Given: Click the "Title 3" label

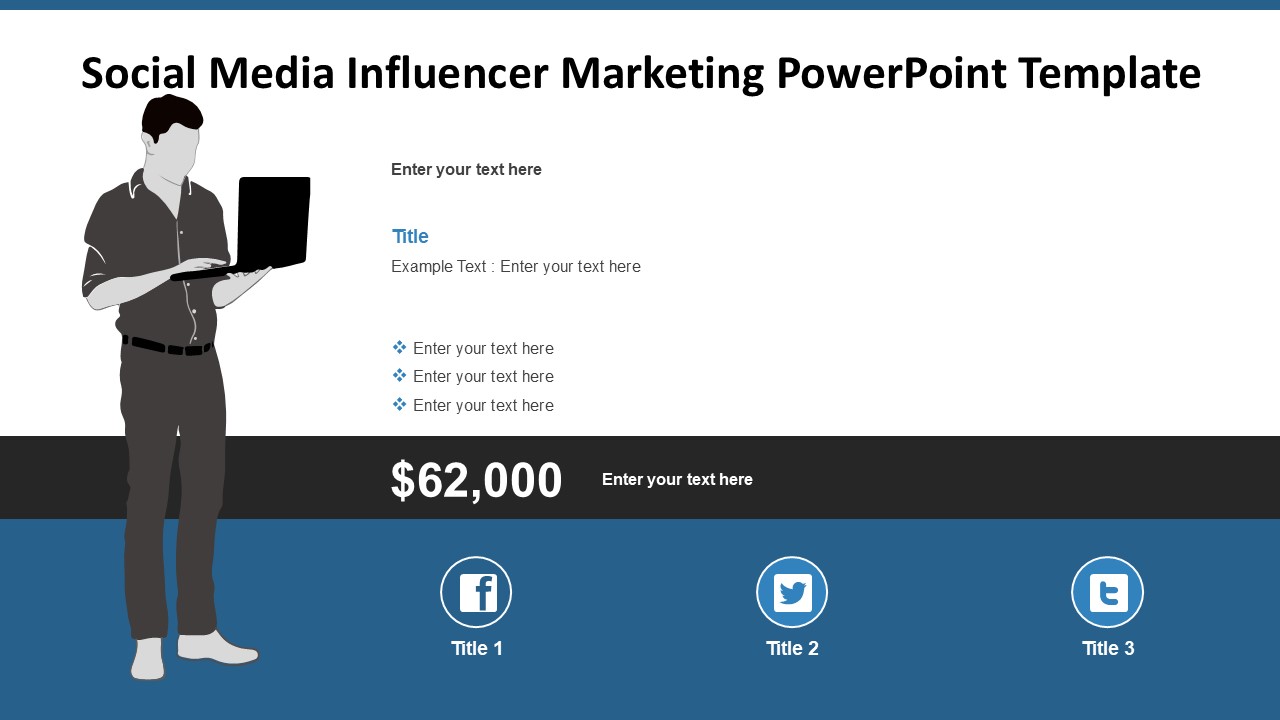Looking at the screenshot, I should click(x=1108, y=649).
